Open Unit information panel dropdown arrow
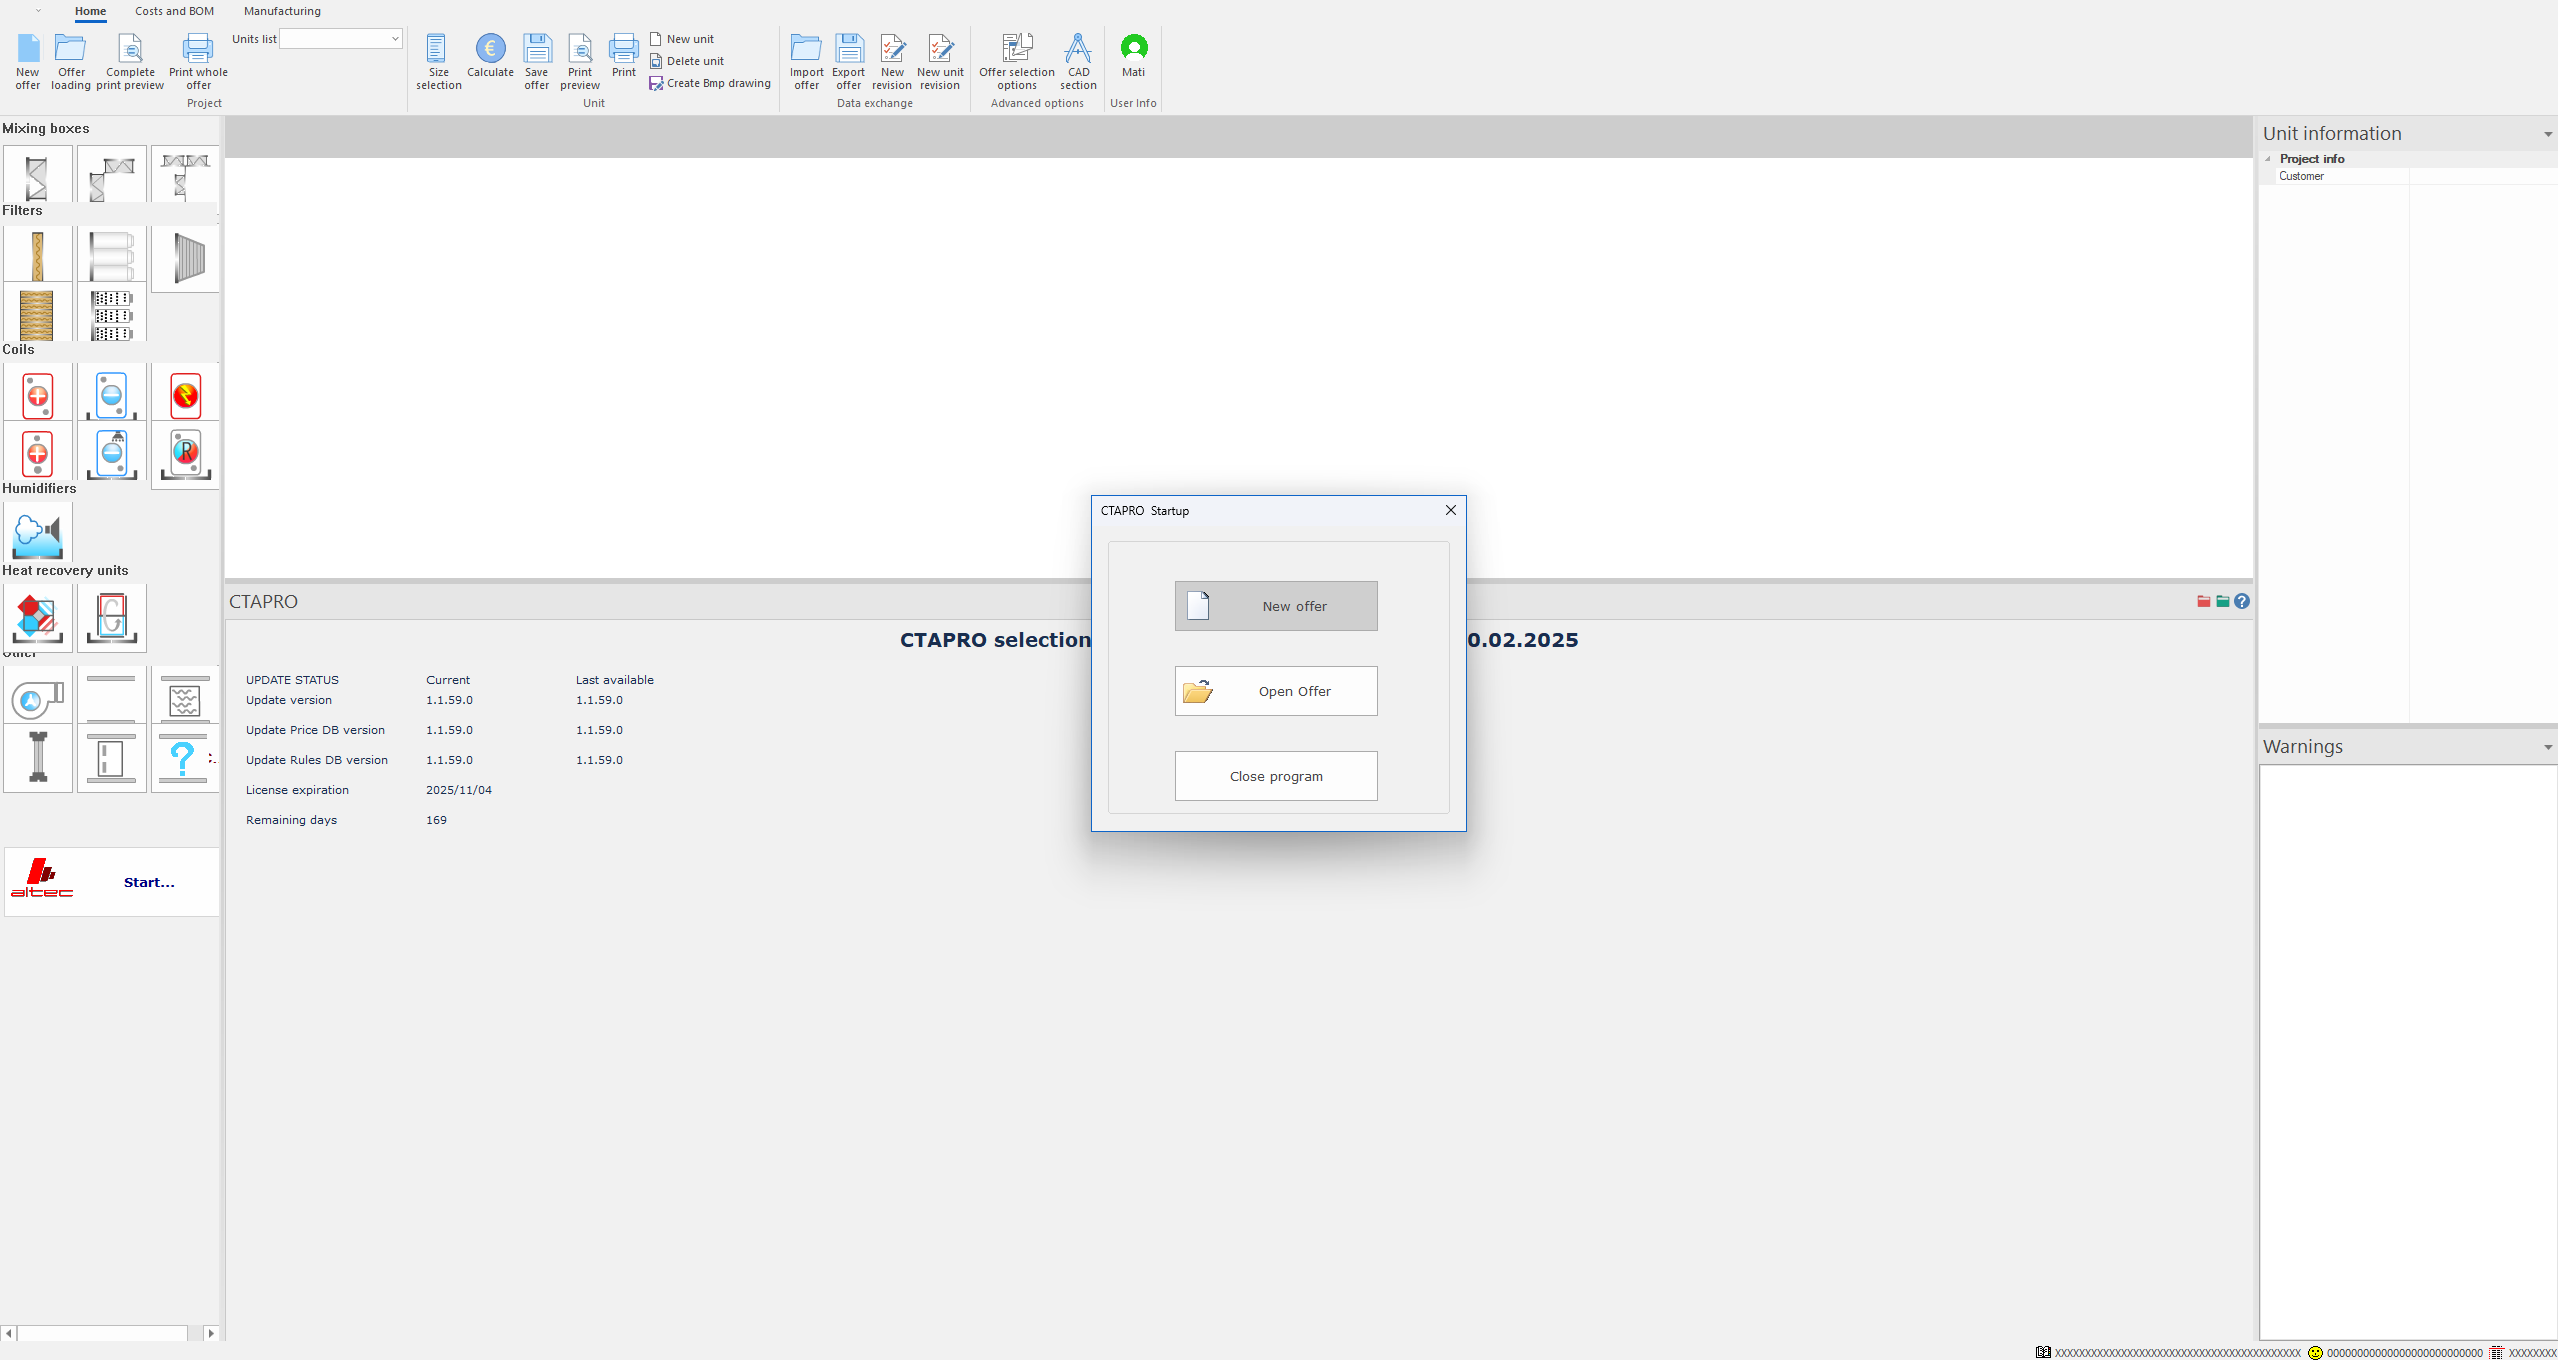 (x=2548, y=134)
